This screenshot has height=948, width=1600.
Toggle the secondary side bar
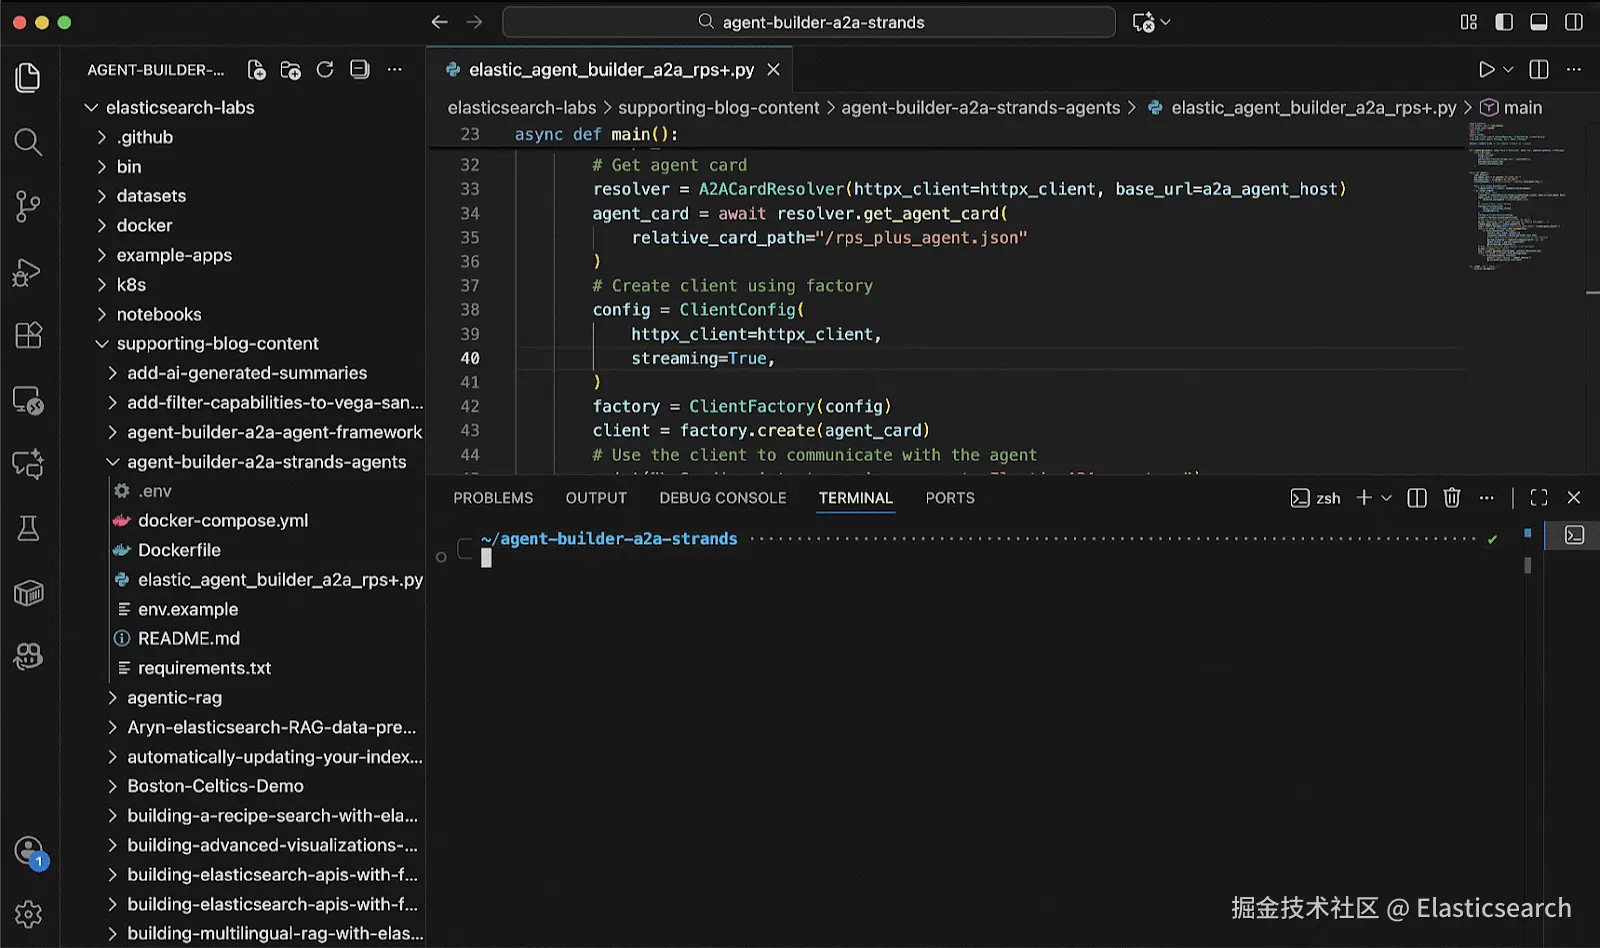(1574, 22)
